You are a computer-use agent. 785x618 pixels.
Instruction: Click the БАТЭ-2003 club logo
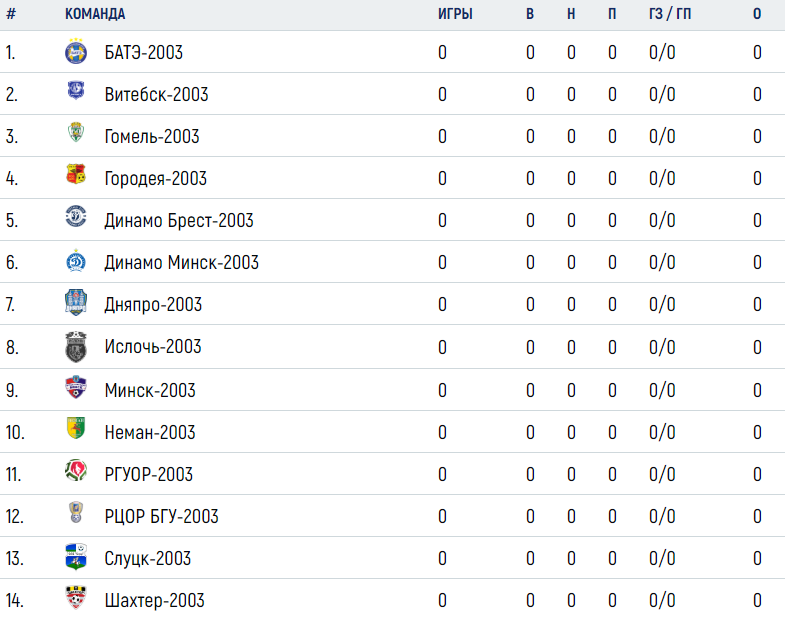point(76,52)
